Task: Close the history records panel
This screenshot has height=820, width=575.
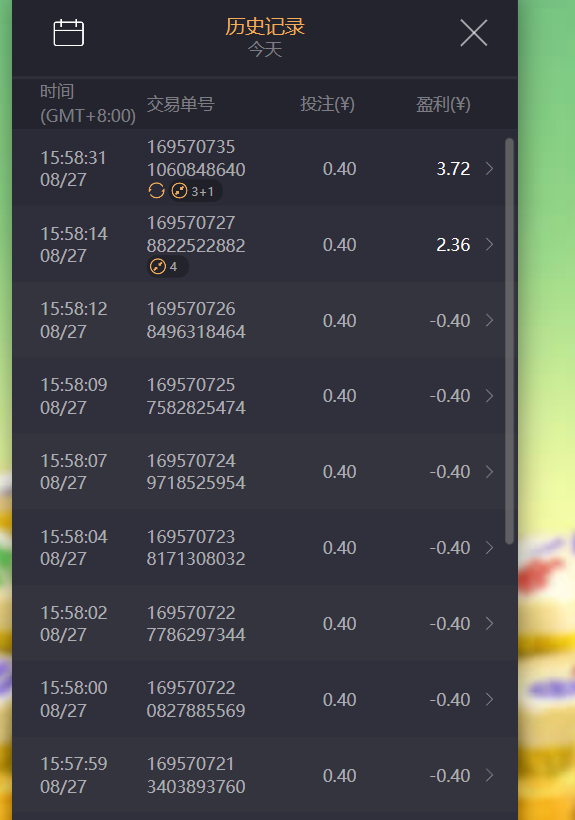Action: [474, 33]
